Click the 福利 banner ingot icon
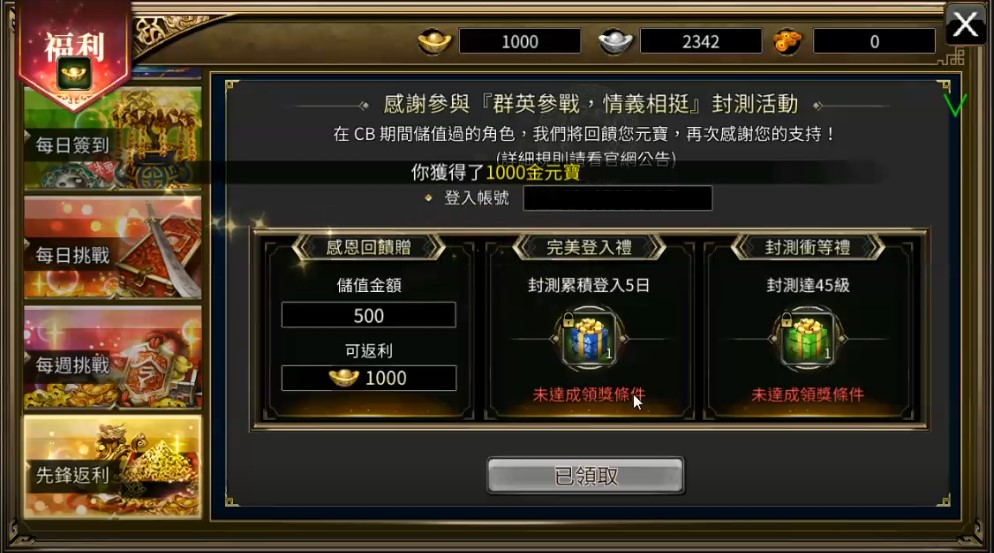The width and height of the screenshot is (994, 553). [74, 75]
